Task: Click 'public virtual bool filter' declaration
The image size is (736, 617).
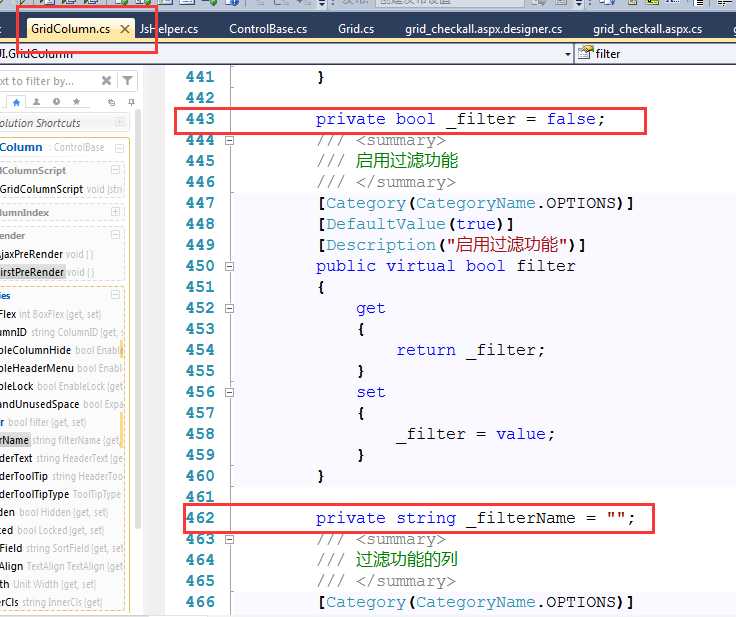Action: 445,266
